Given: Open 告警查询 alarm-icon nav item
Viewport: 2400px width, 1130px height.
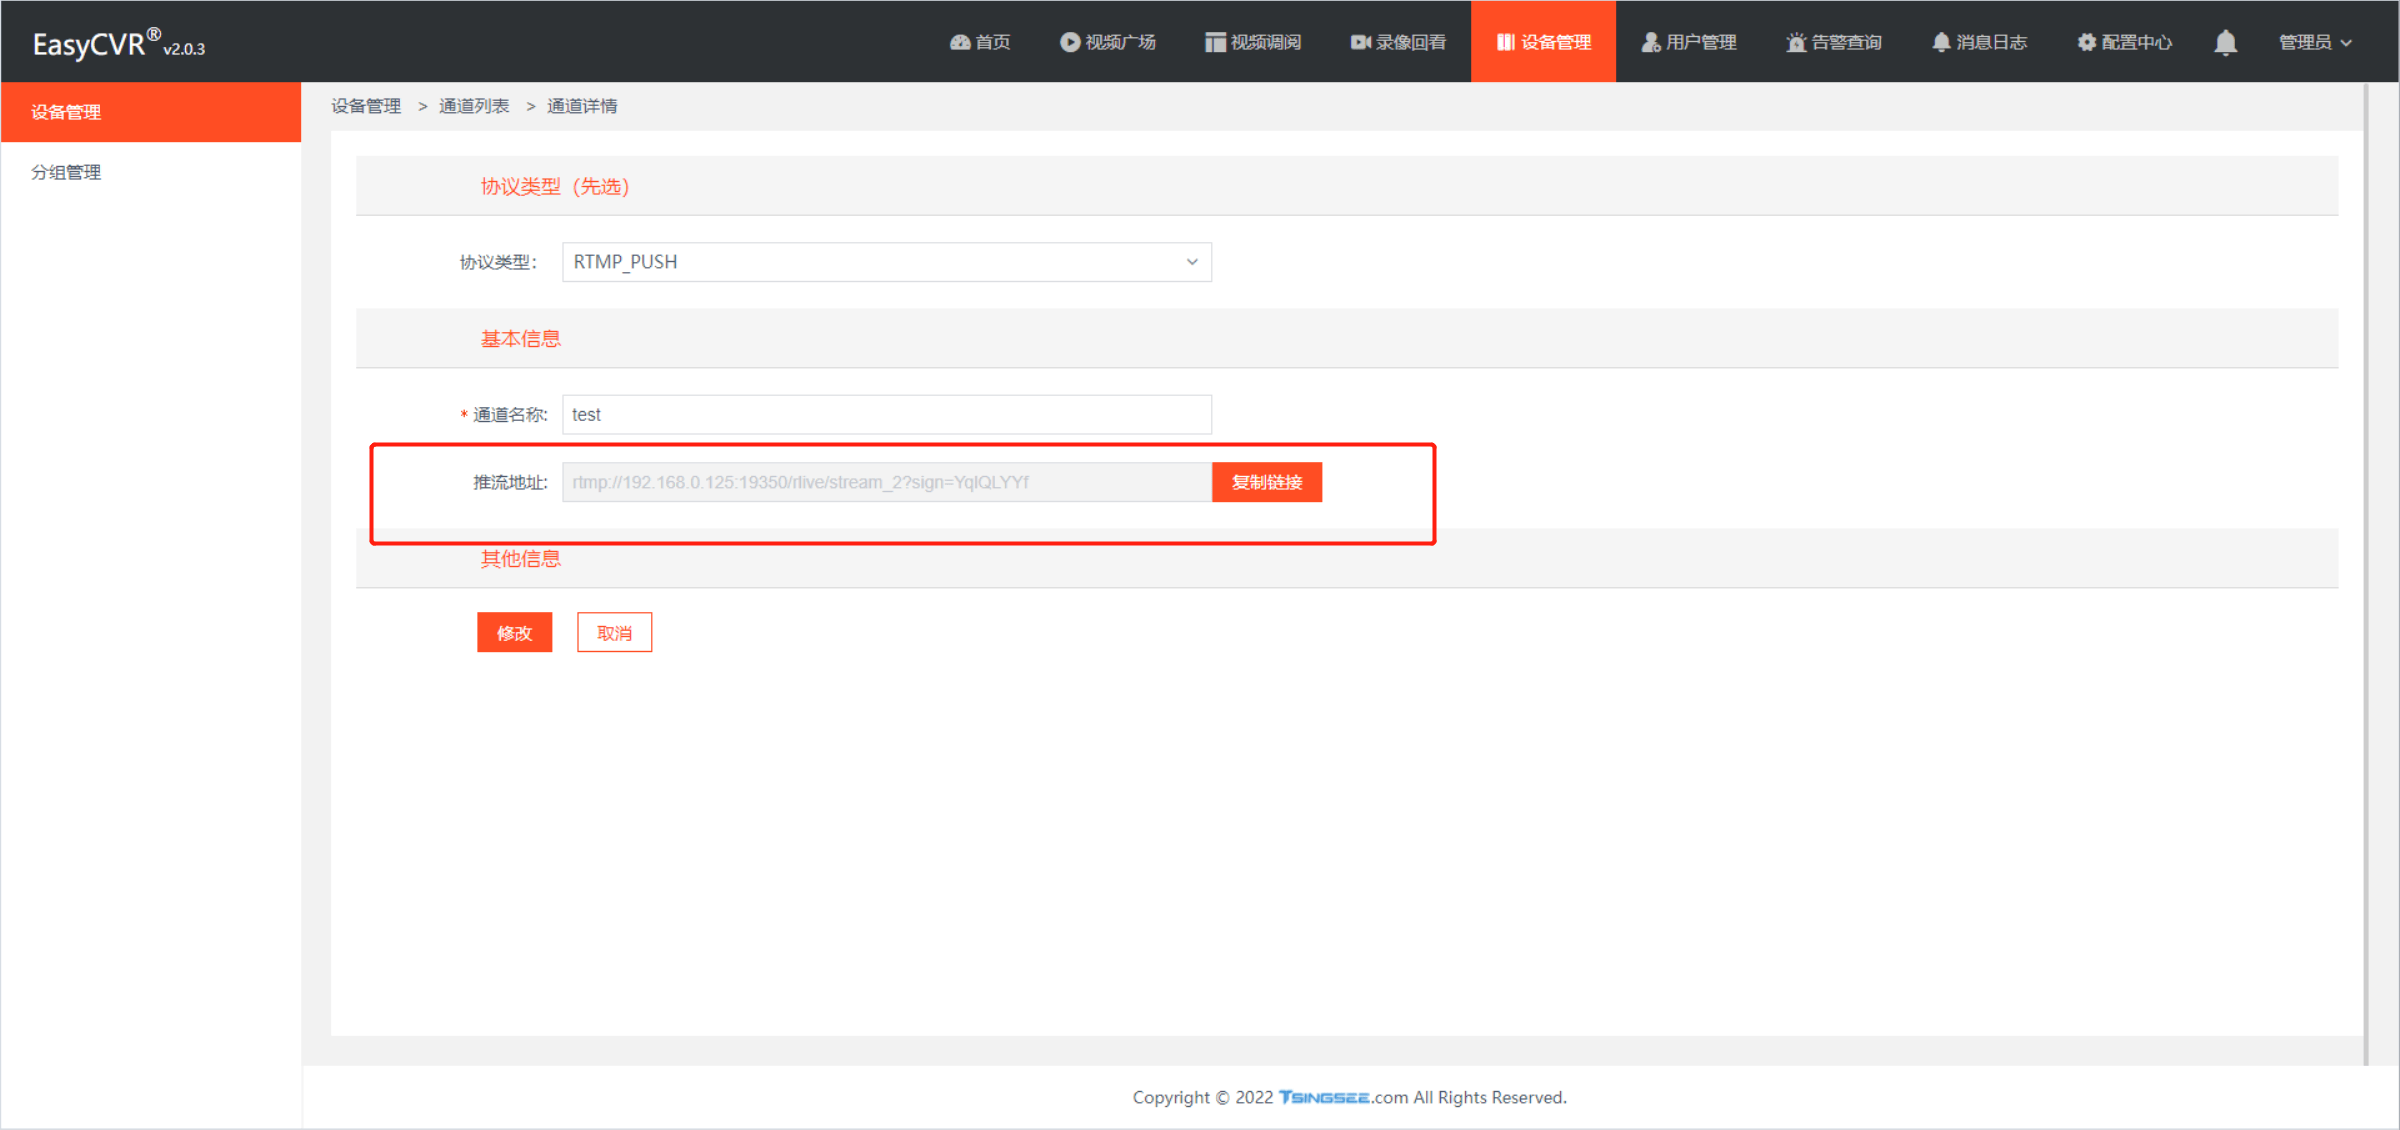Looking at the screenshot, I should [1833, 42].
